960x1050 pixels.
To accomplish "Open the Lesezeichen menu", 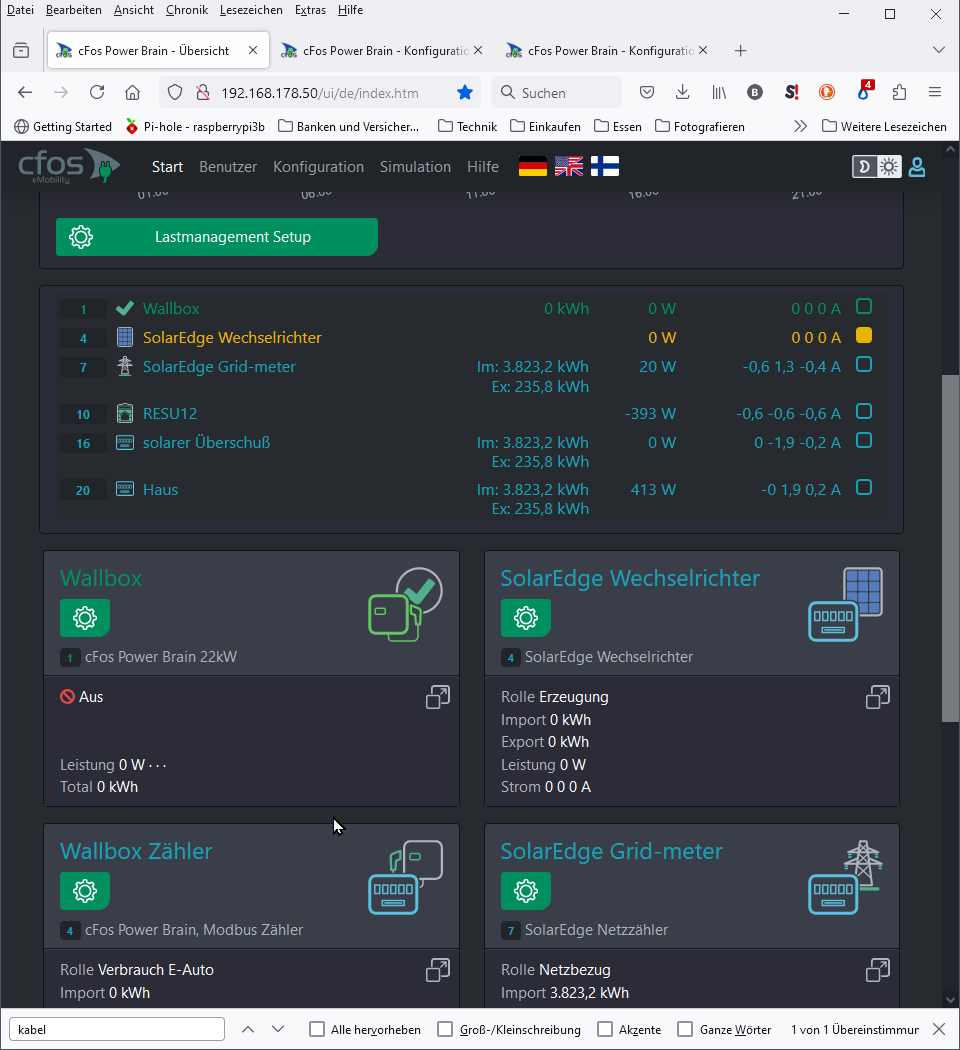I will [251, 10].
